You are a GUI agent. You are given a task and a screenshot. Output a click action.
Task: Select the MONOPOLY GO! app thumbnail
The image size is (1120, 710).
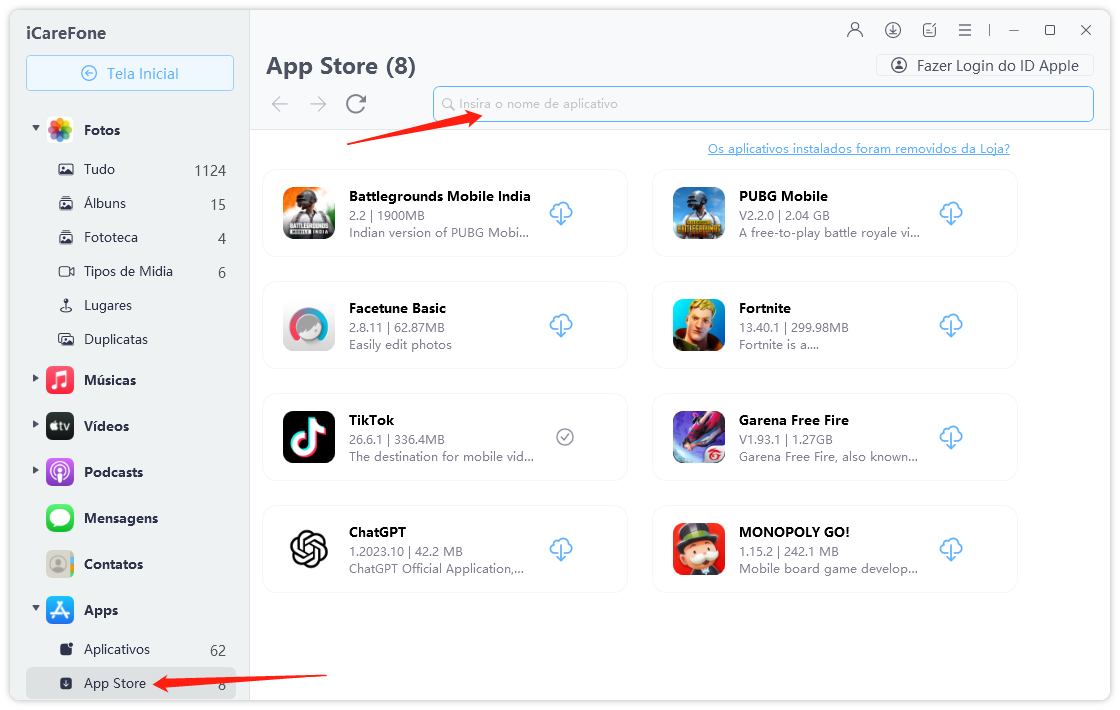click(699, 549)
